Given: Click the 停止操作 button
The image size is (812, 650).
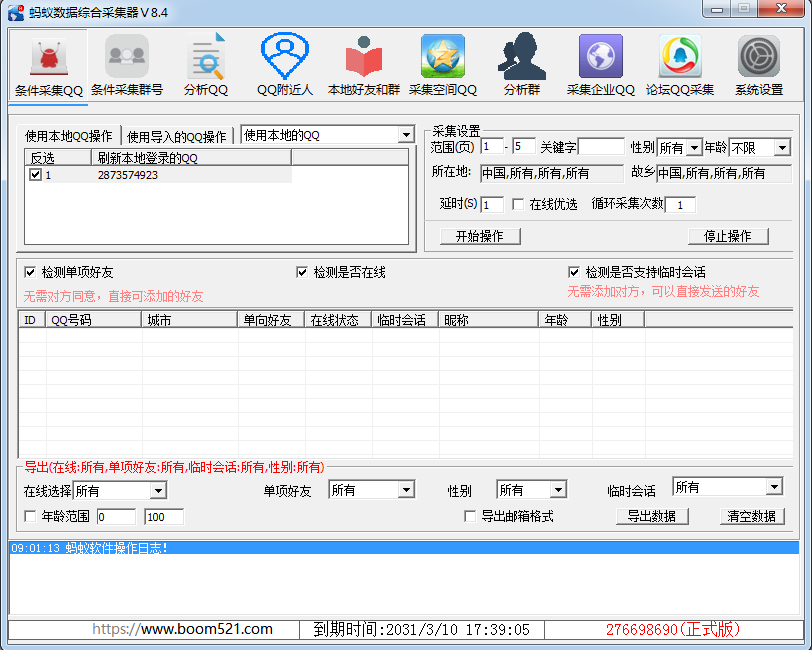Looking at the screenshot, I should click(728, 236).
